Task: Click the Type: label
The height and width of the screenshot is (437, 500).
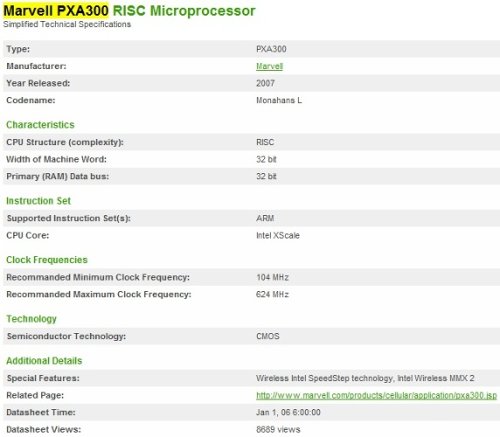Action: [x=18, y=49]
